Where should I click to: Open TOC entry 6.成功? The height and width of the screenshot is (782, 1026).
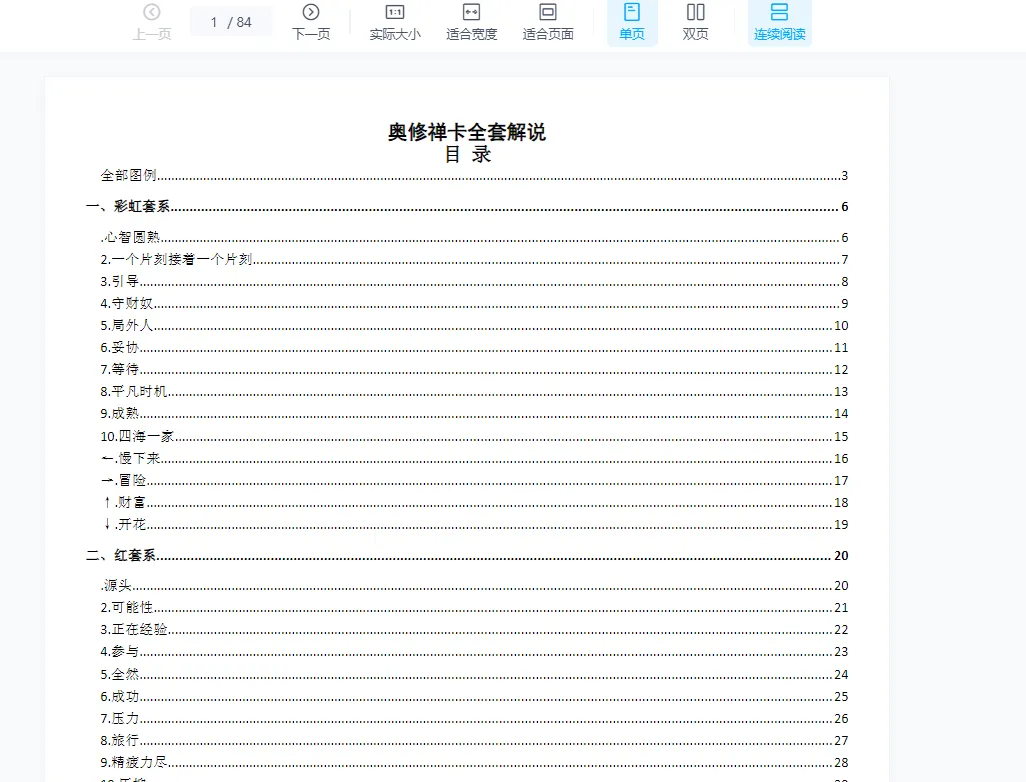[x=474, y=696]
